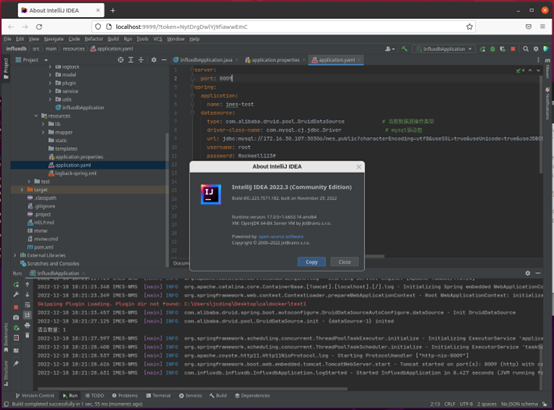Click the browser address bar
This screenshot has height=410, width=554.
coord(283,27)
